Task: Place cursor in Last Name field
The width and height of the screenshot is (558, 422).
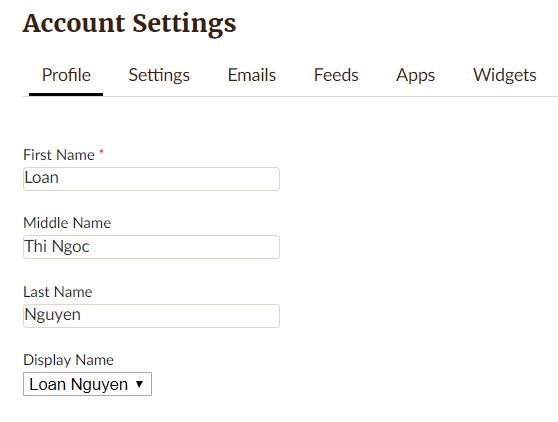Action: 151,316
